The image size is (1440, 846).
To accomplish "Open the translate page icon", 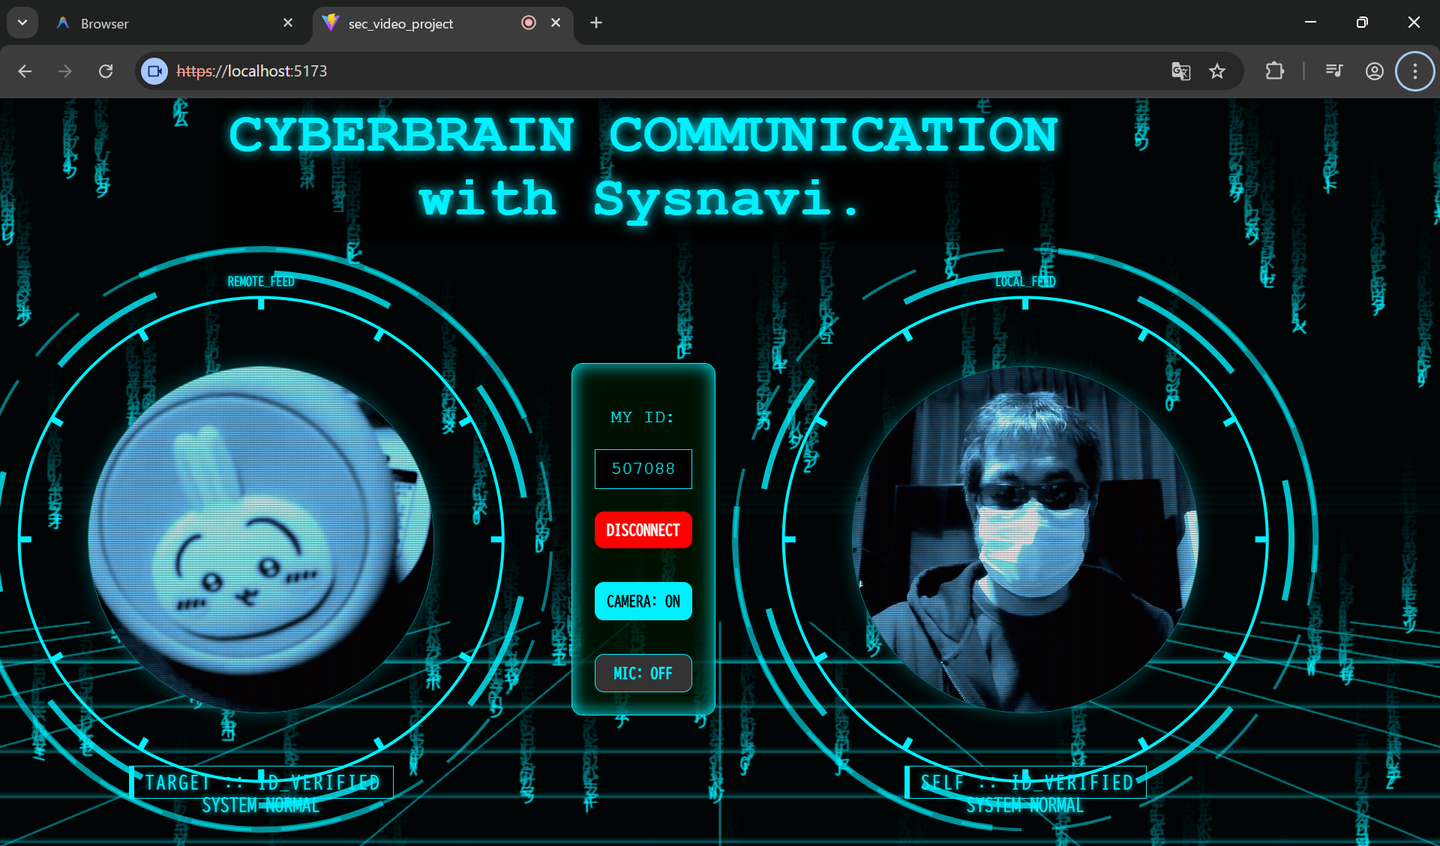I will pos(1181,71).
